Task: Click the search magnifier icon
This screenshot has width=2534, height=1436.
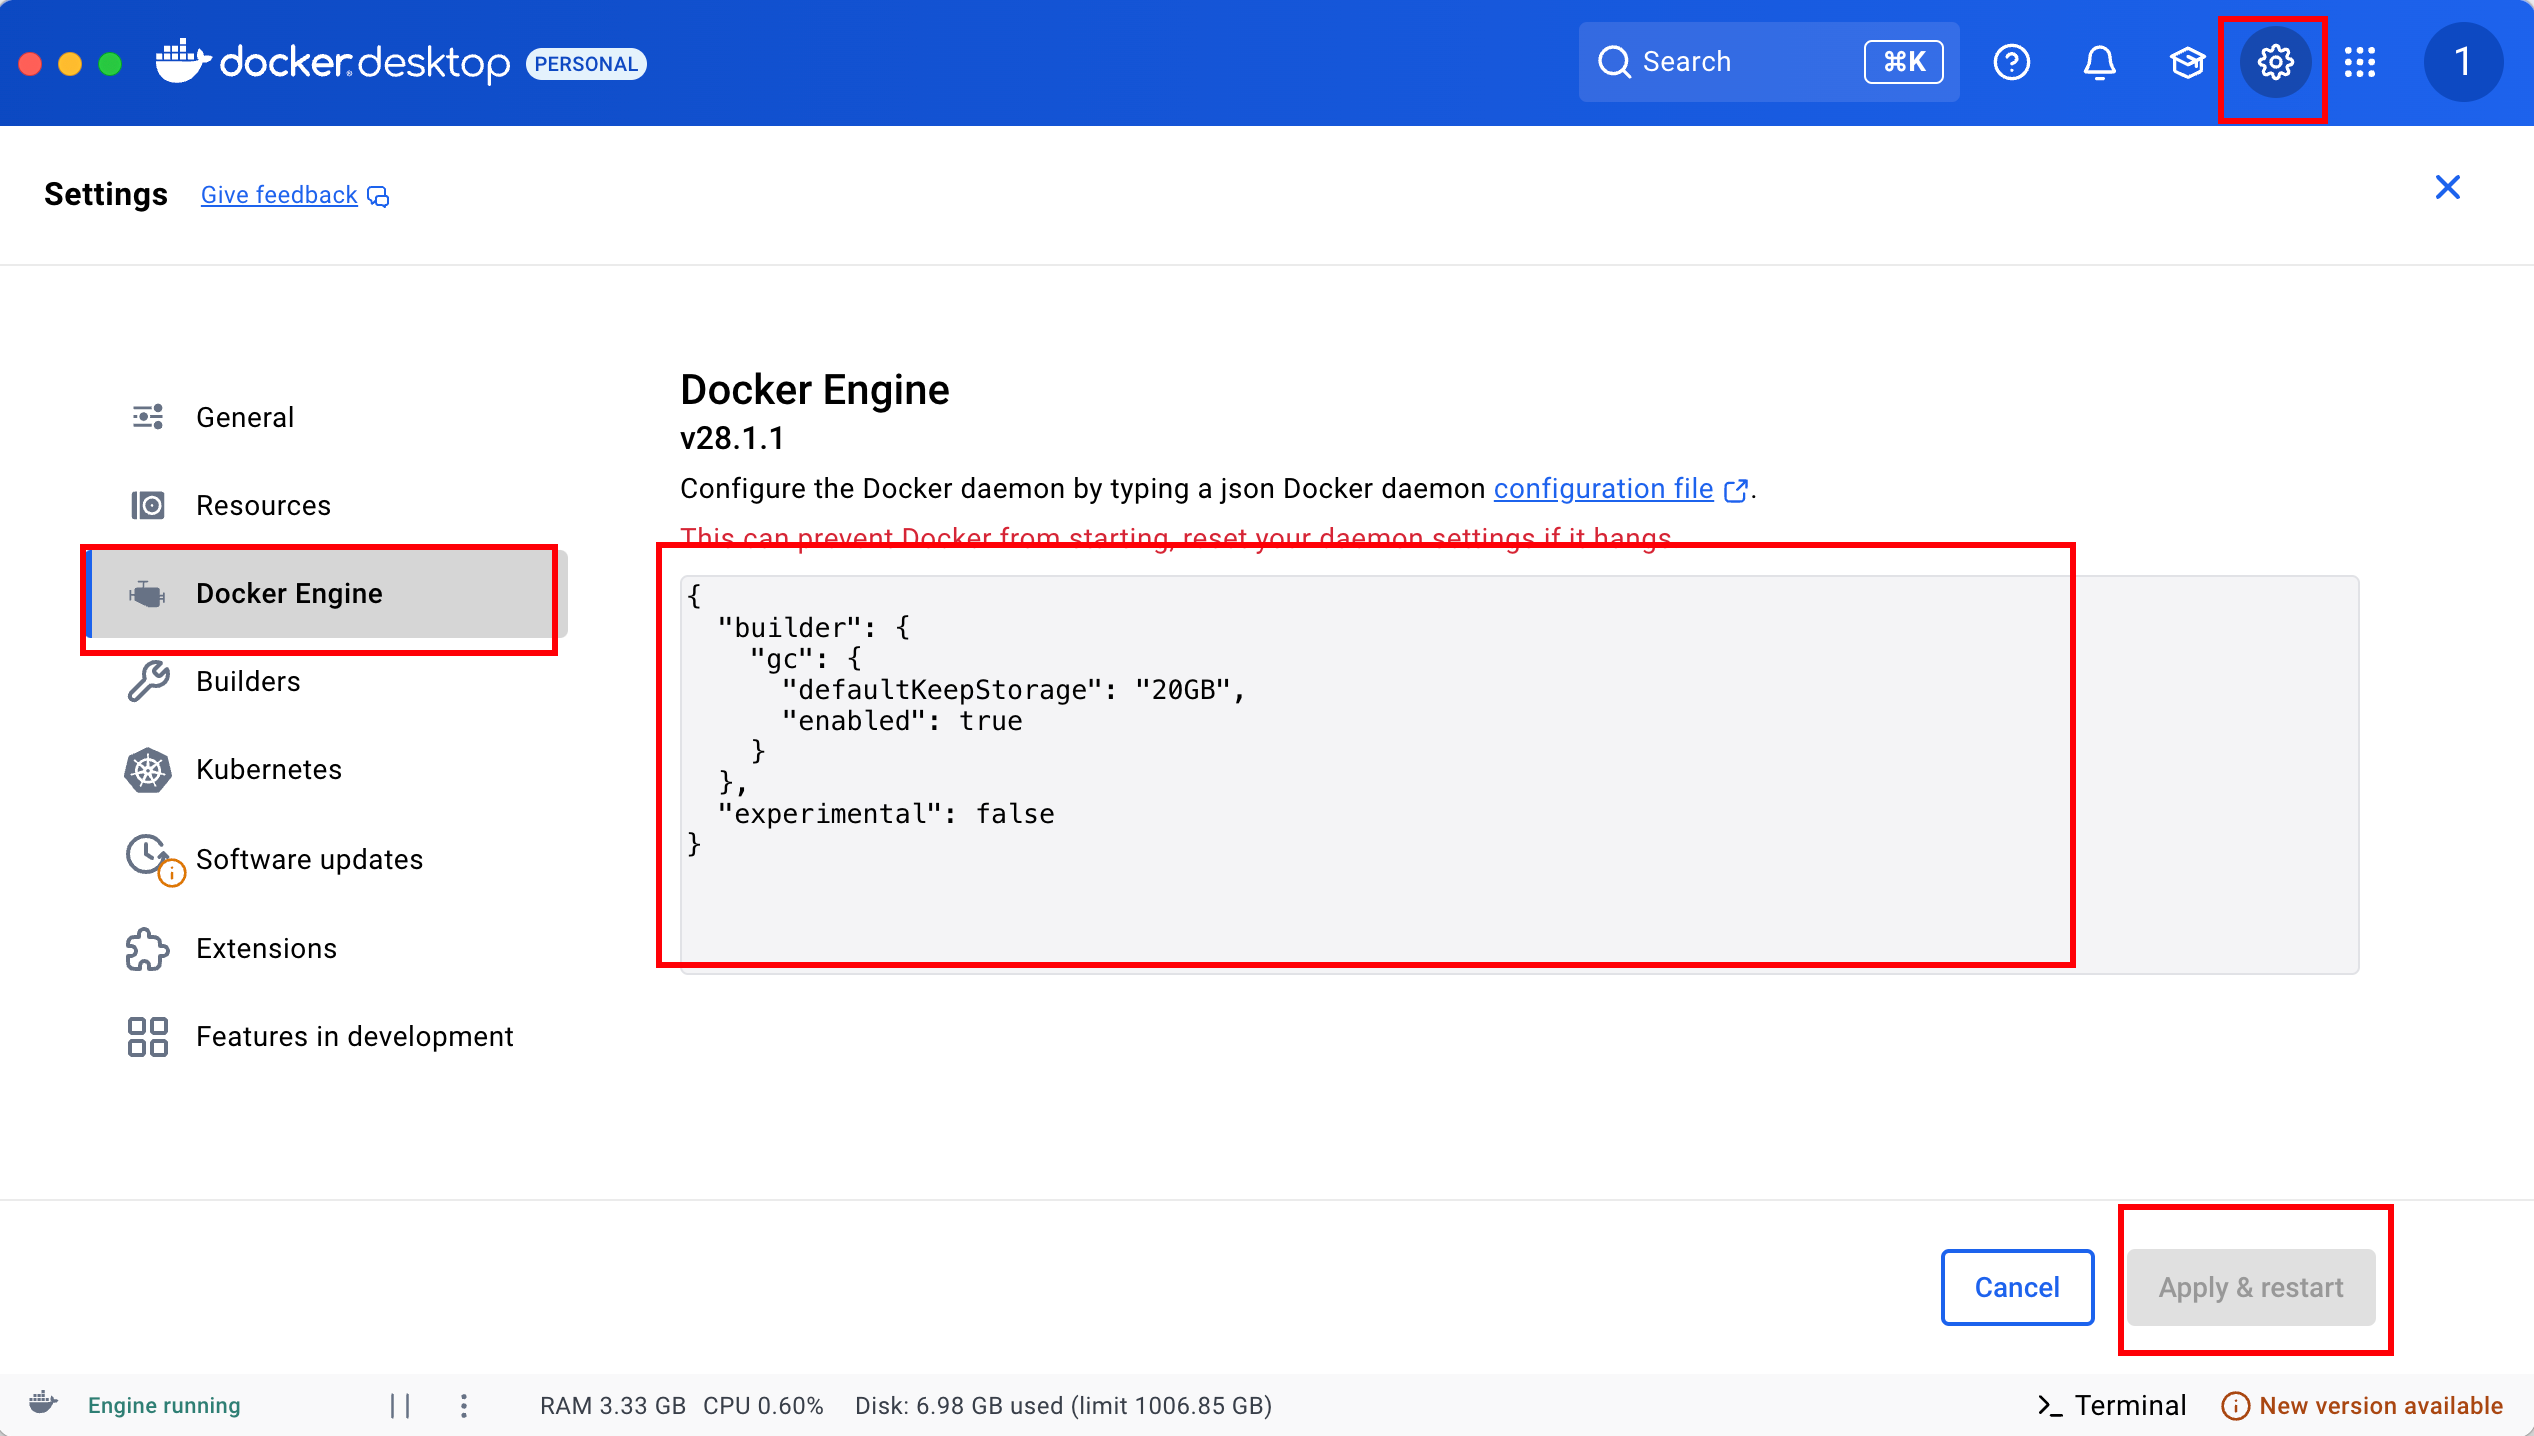Action: click(x=1614, y=62)
